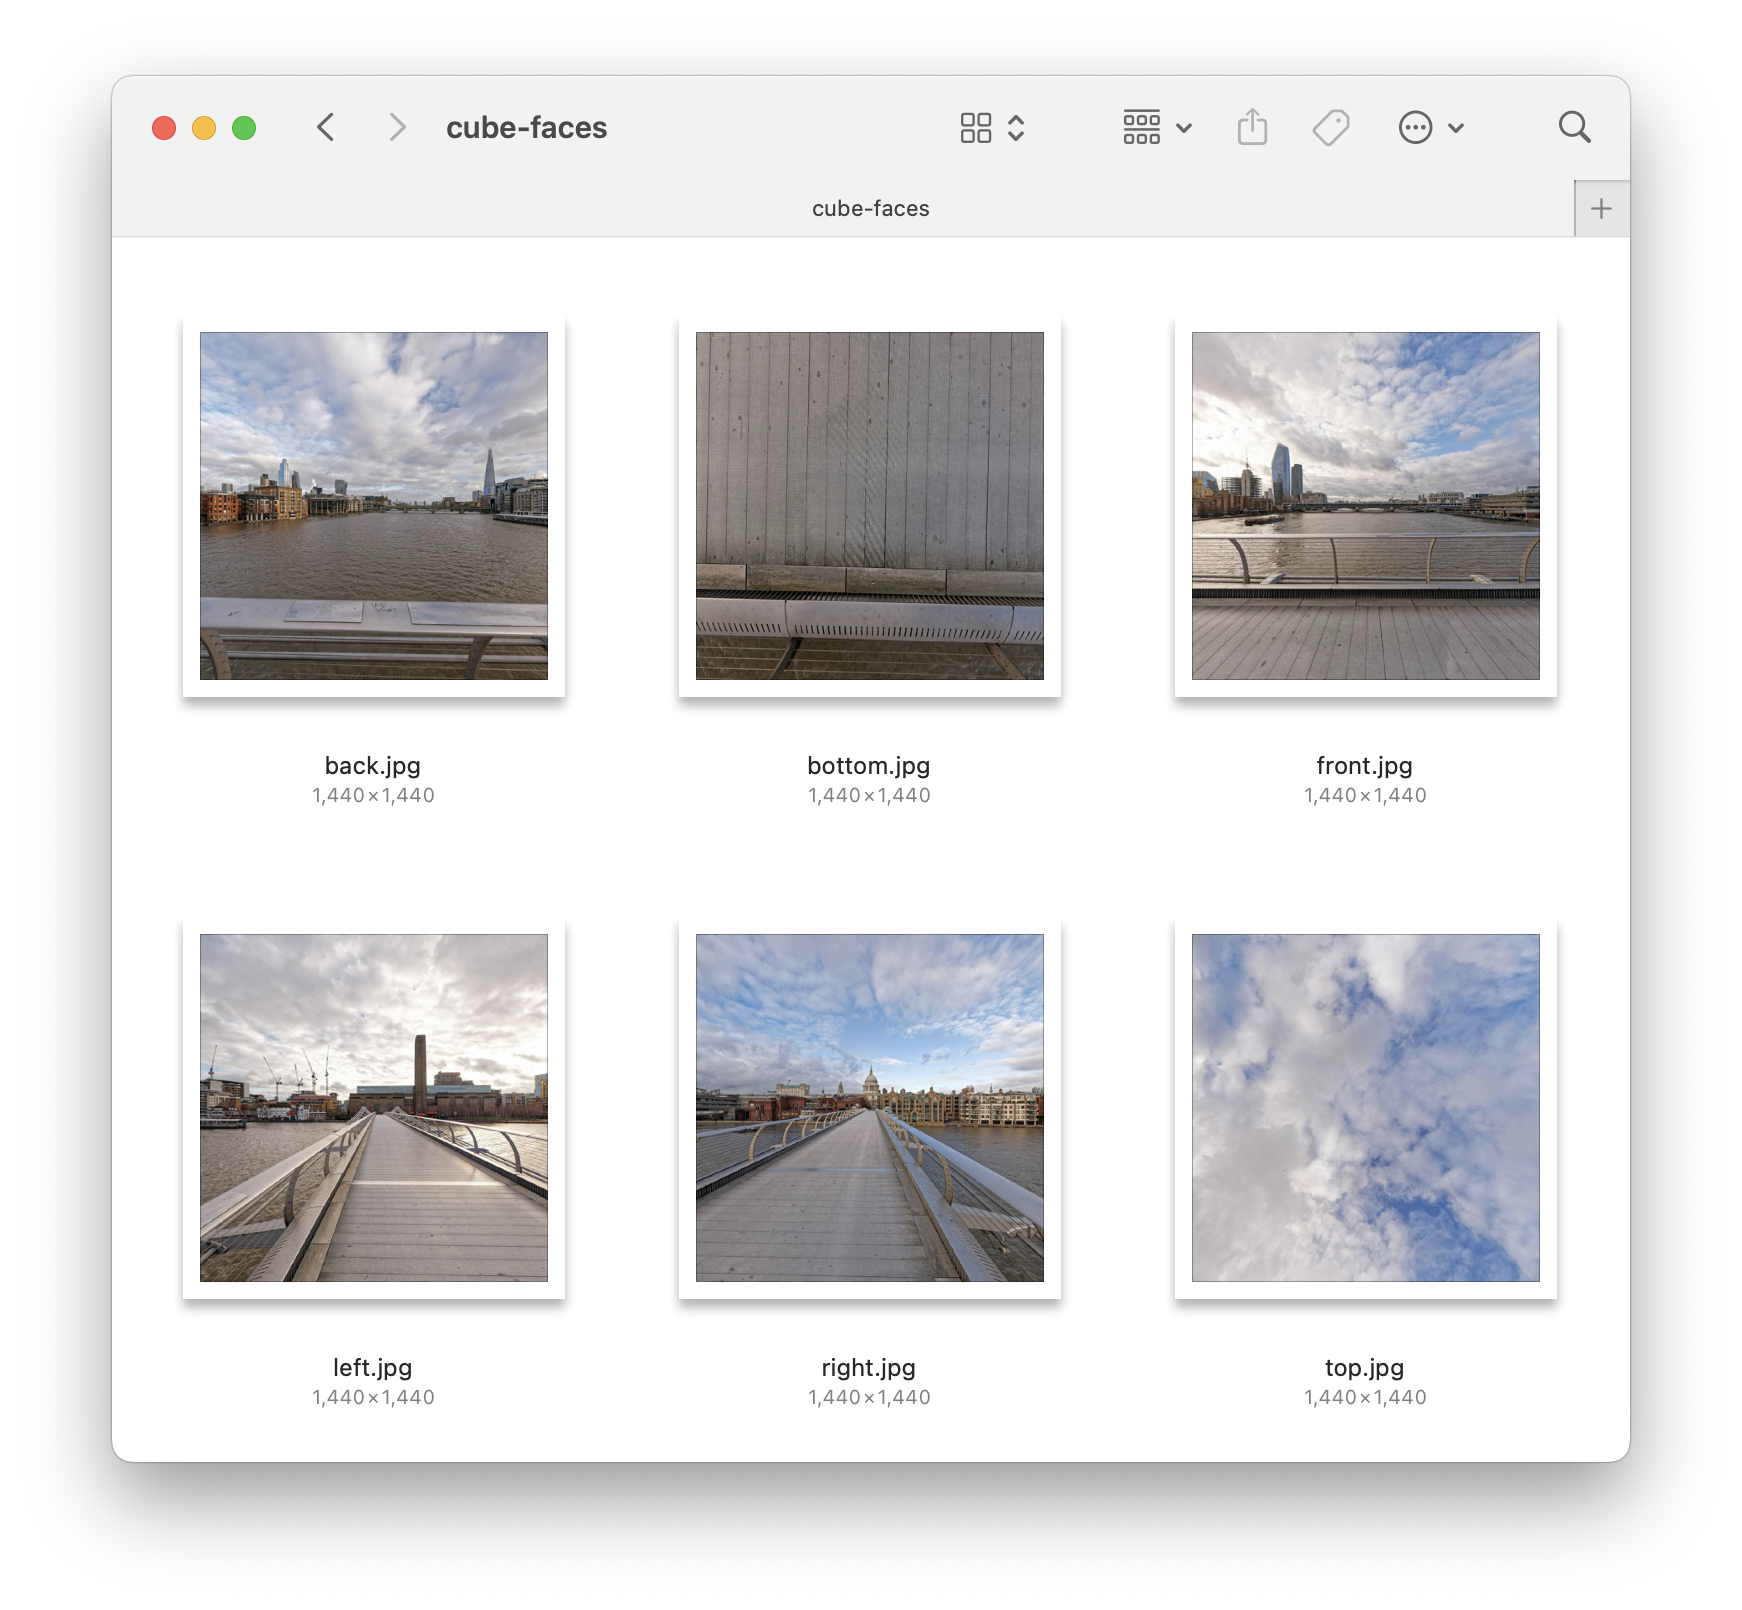Click the icon view grid button
This screenshot has height=1610, width=1742.
pos(975,128)
